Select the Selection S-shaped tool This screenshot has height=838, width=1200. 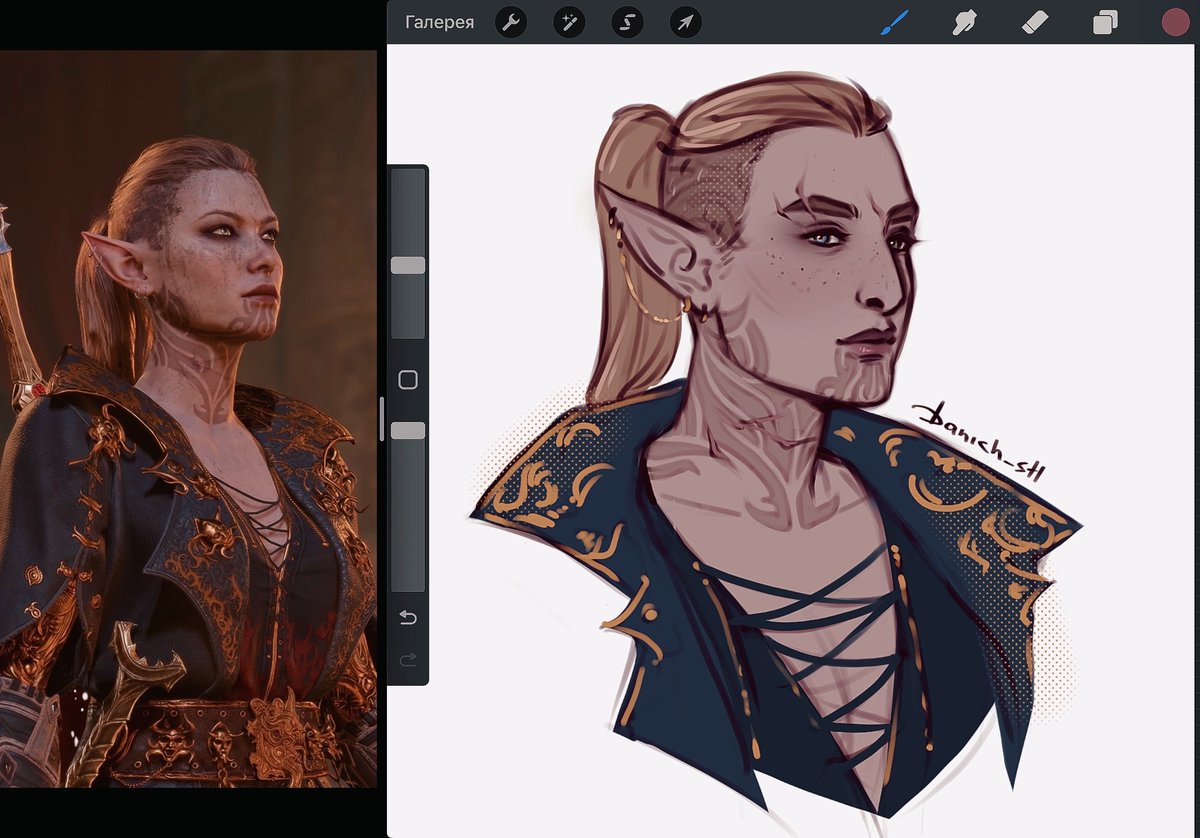627,22
